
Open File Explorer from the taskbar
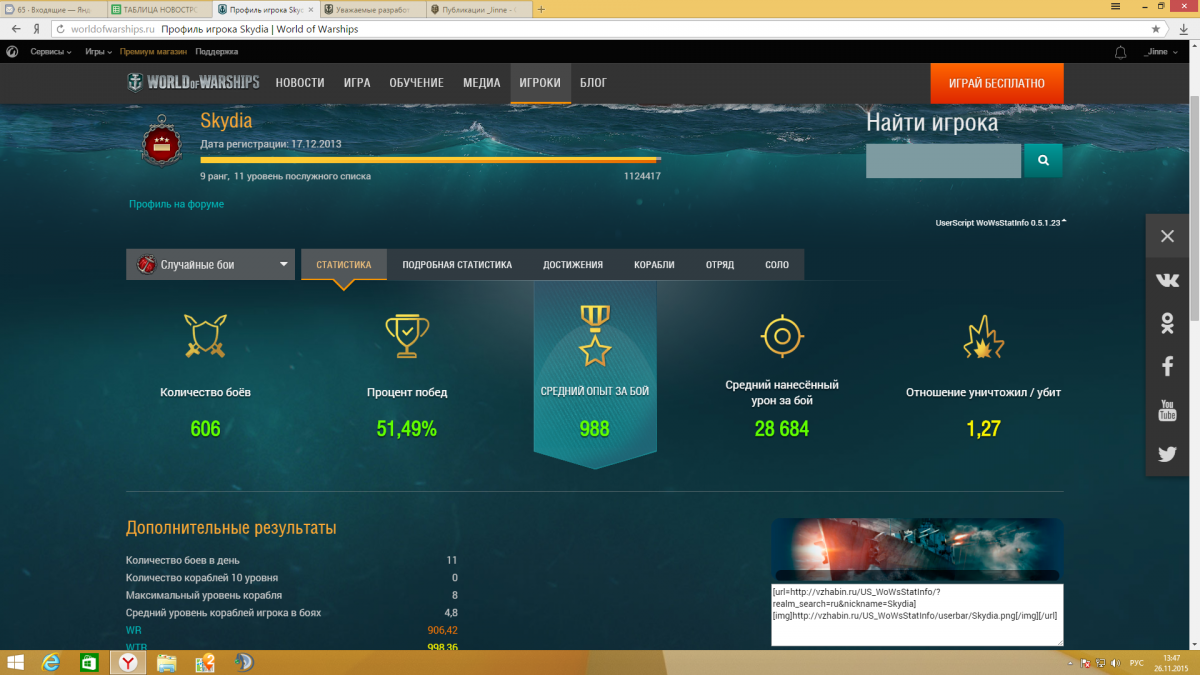[x=166, y=662]
